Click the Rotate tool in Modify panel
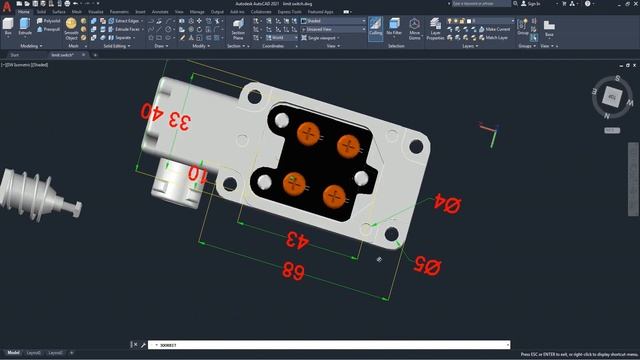The height and width of the screenshot is (360, 640). (x=199, y=29)
